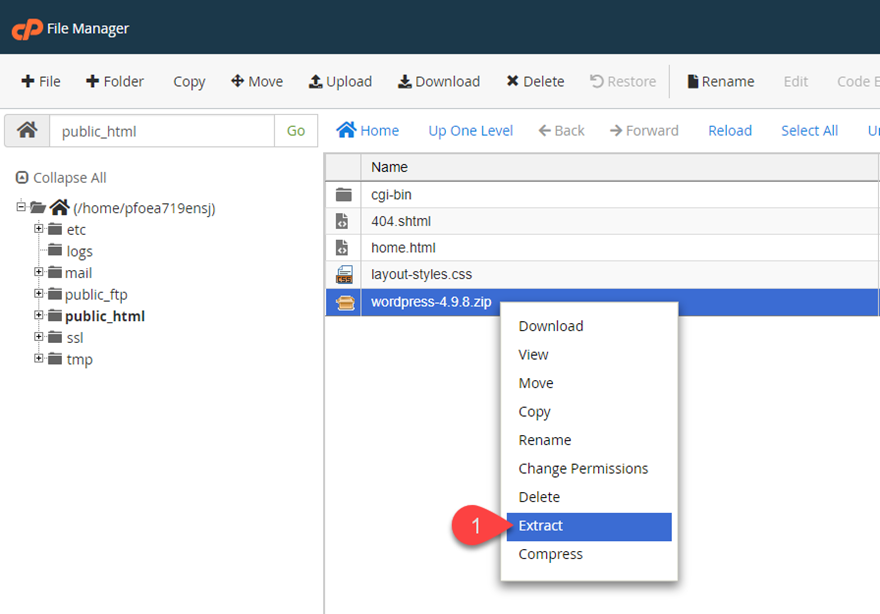Click the Go button
Viewport: 880px width, 614px height.
[x=296, y=130]
